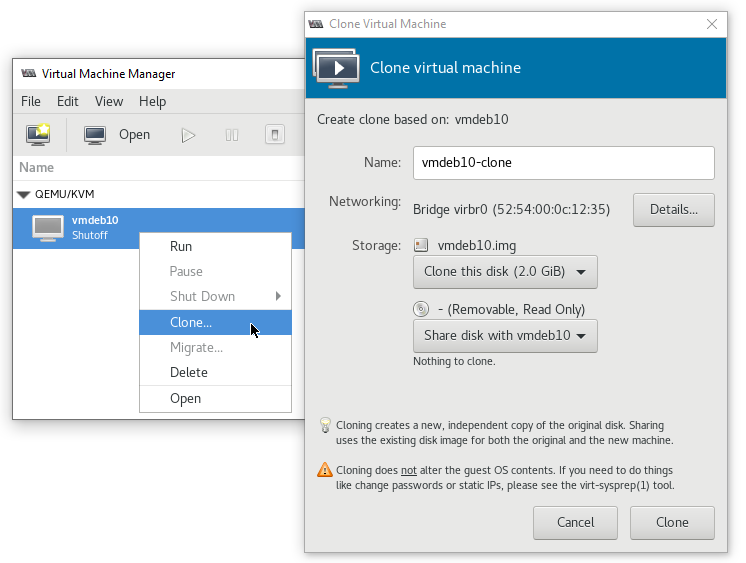Click the clone dialog header monitor icon
This screenshot has width=746, height=563.
point(336,68)
